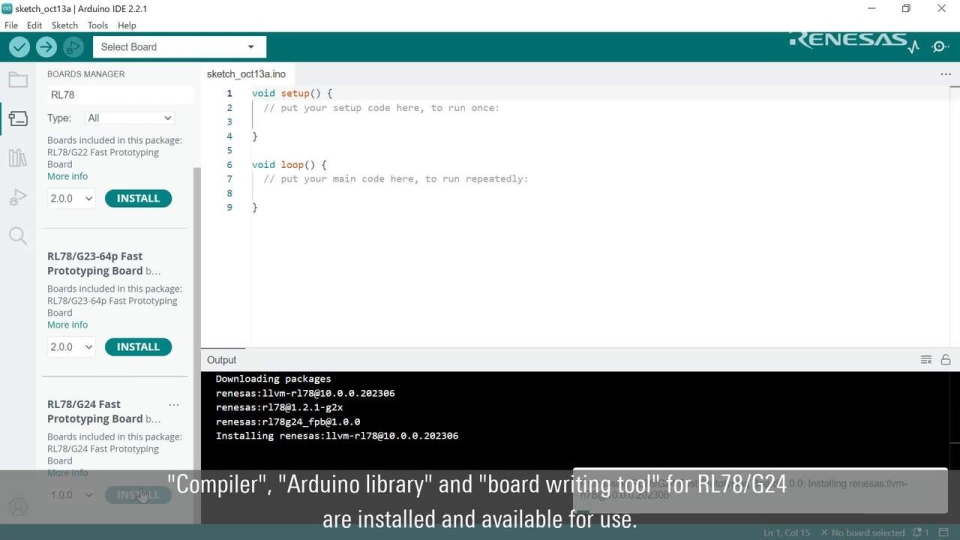
Task: Click the Verify checkmark button
Action: coord(19,47)
